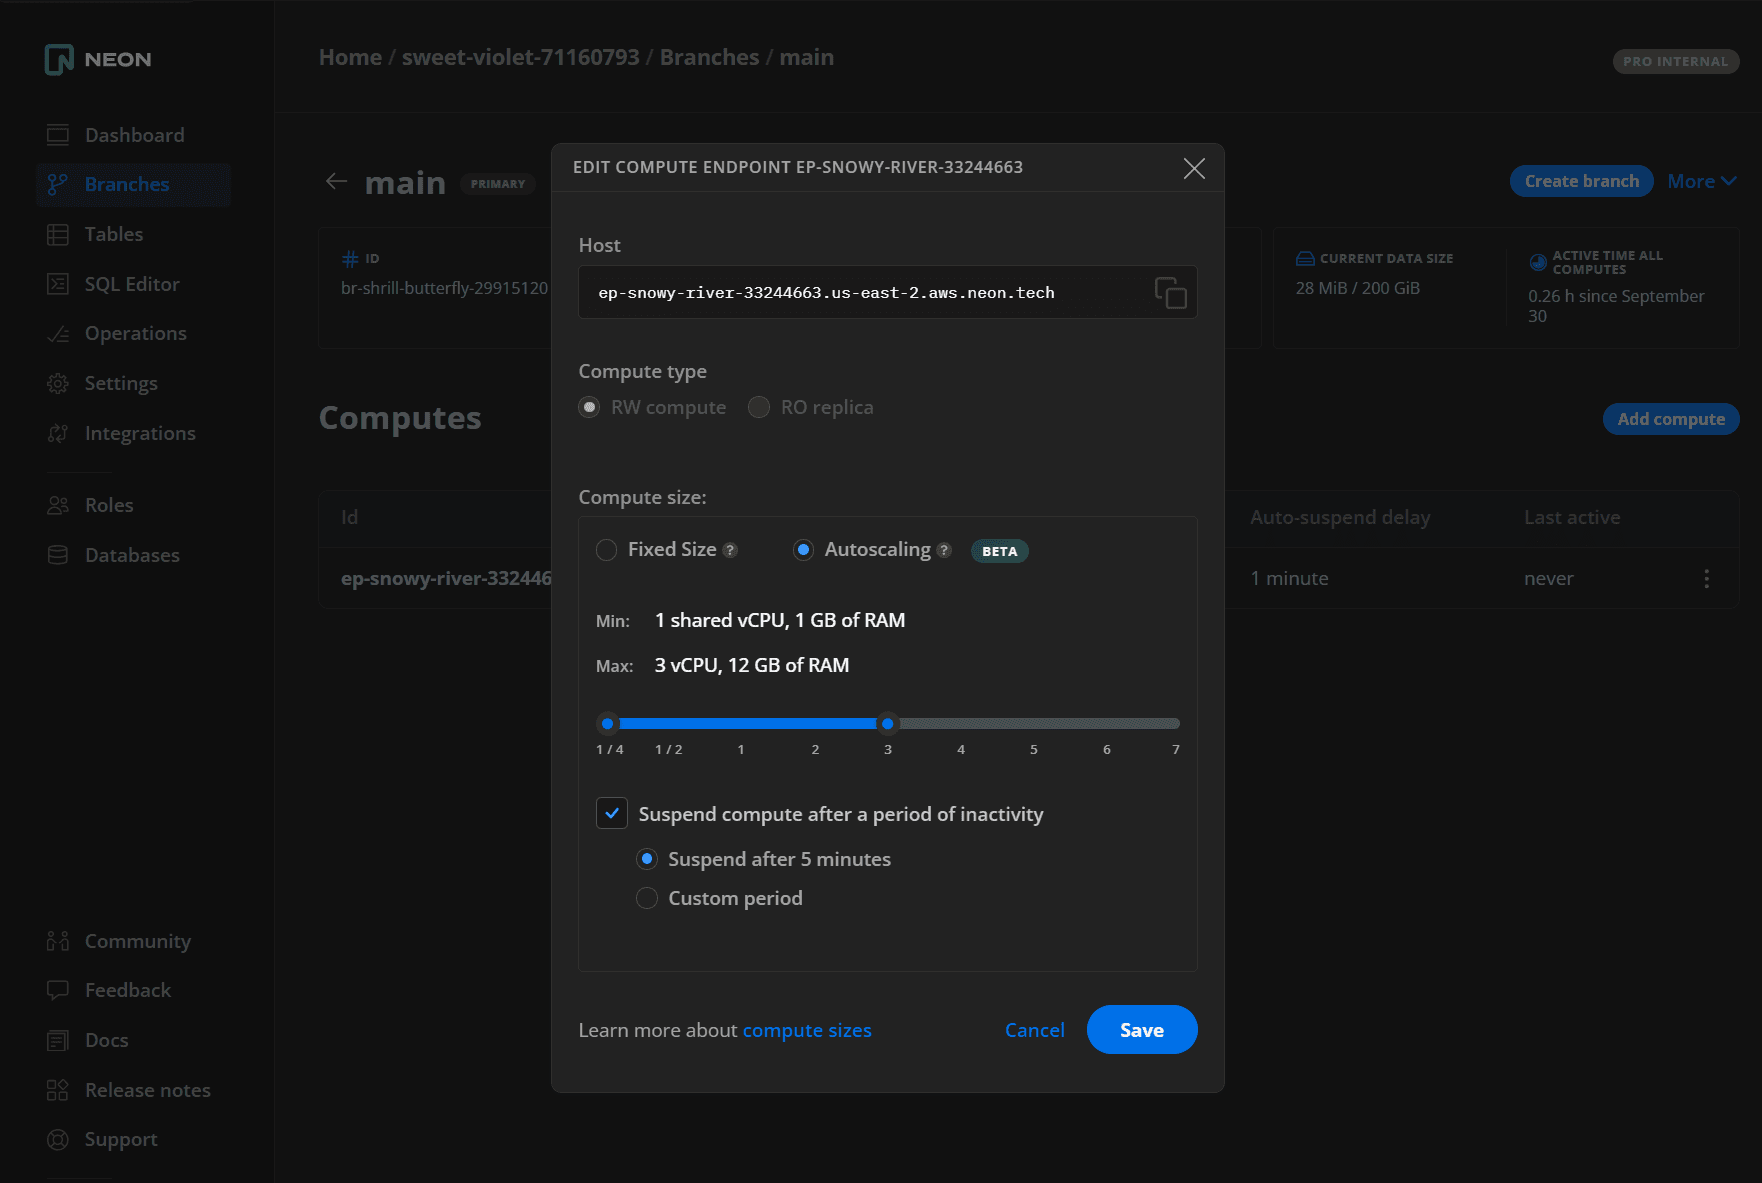This screenshot has height=1183, width=1762.
Task: Select the Branches sidebar icon
Action: pyautogui.click(x=58, y=184)
